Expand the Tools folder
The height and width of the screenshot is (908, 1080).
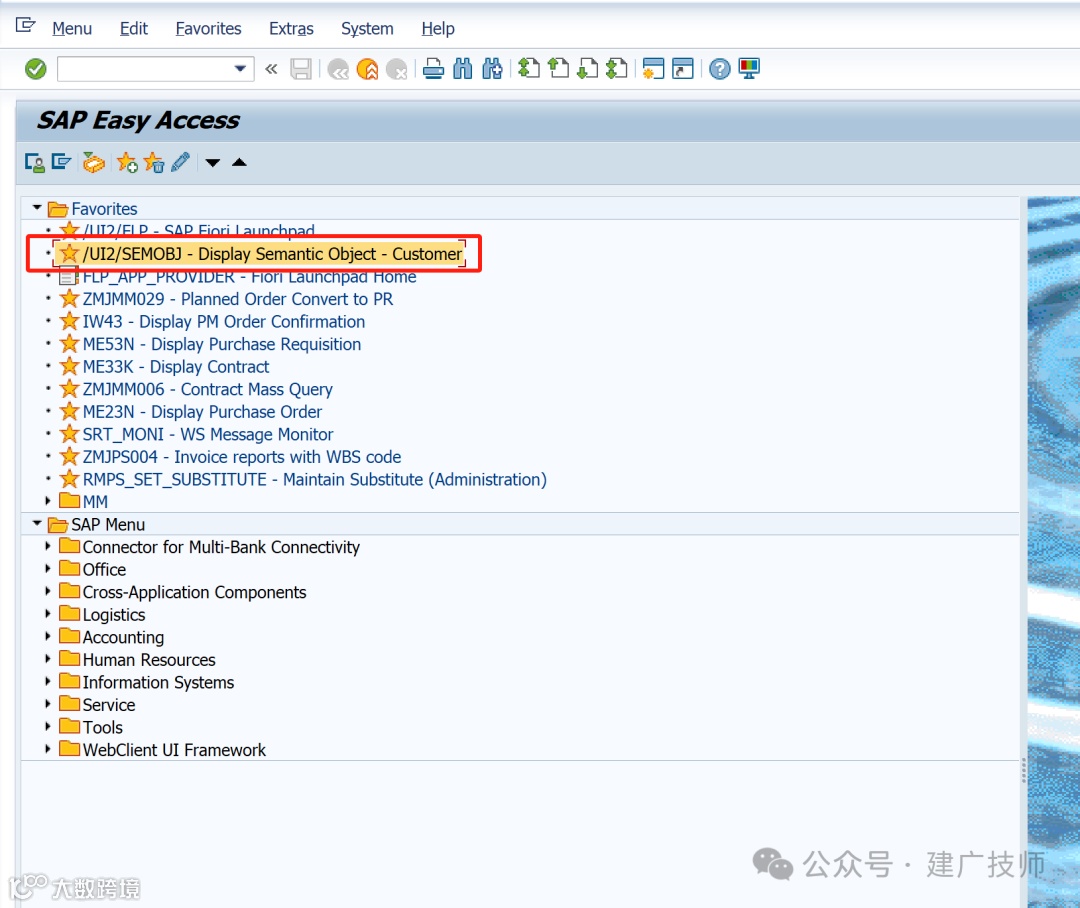(x=48, y=726)
